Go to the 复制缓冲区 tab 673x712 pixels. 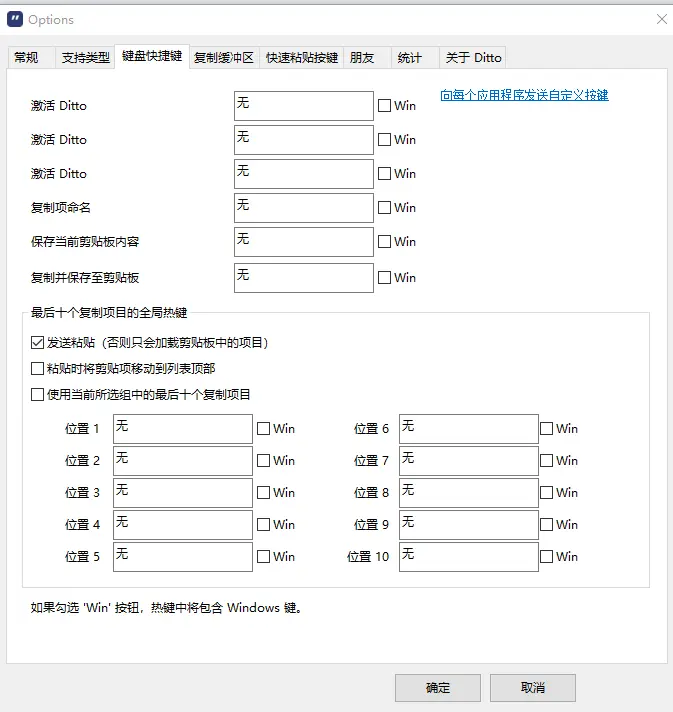[x=224, y=58]
